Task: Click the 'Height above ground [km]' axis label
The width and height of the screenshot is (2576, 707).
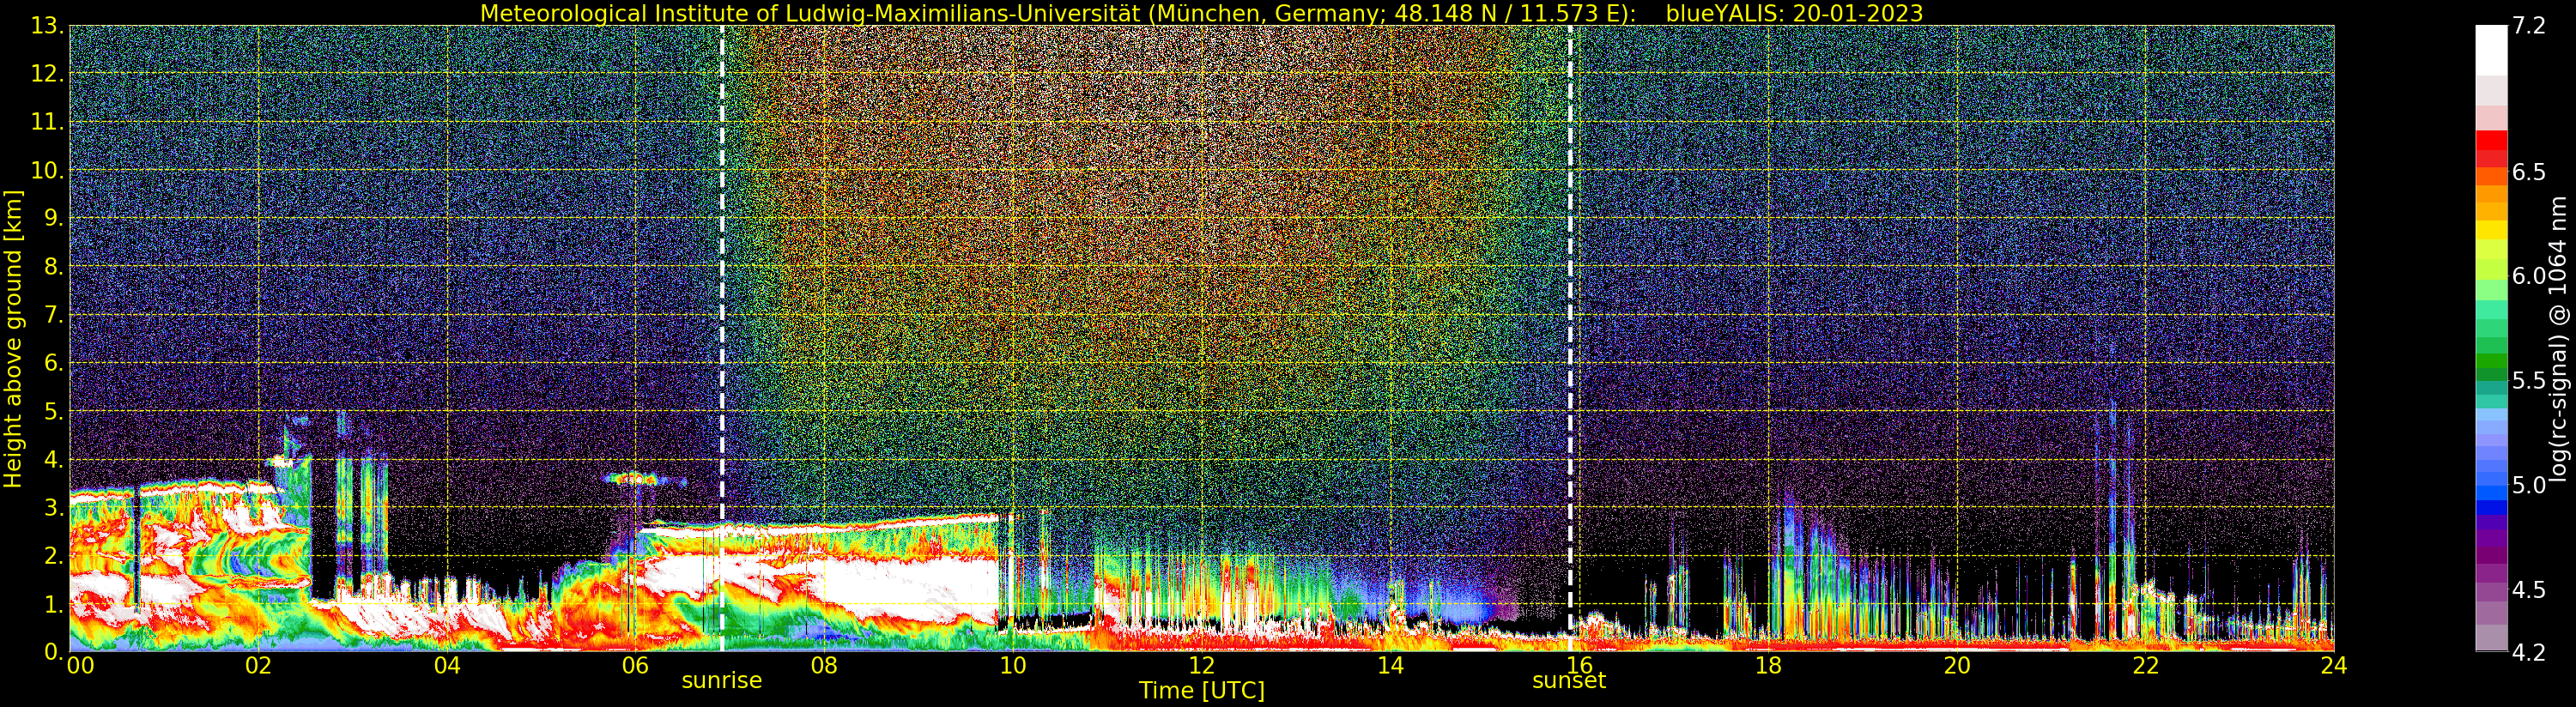Action: point(13,338)
